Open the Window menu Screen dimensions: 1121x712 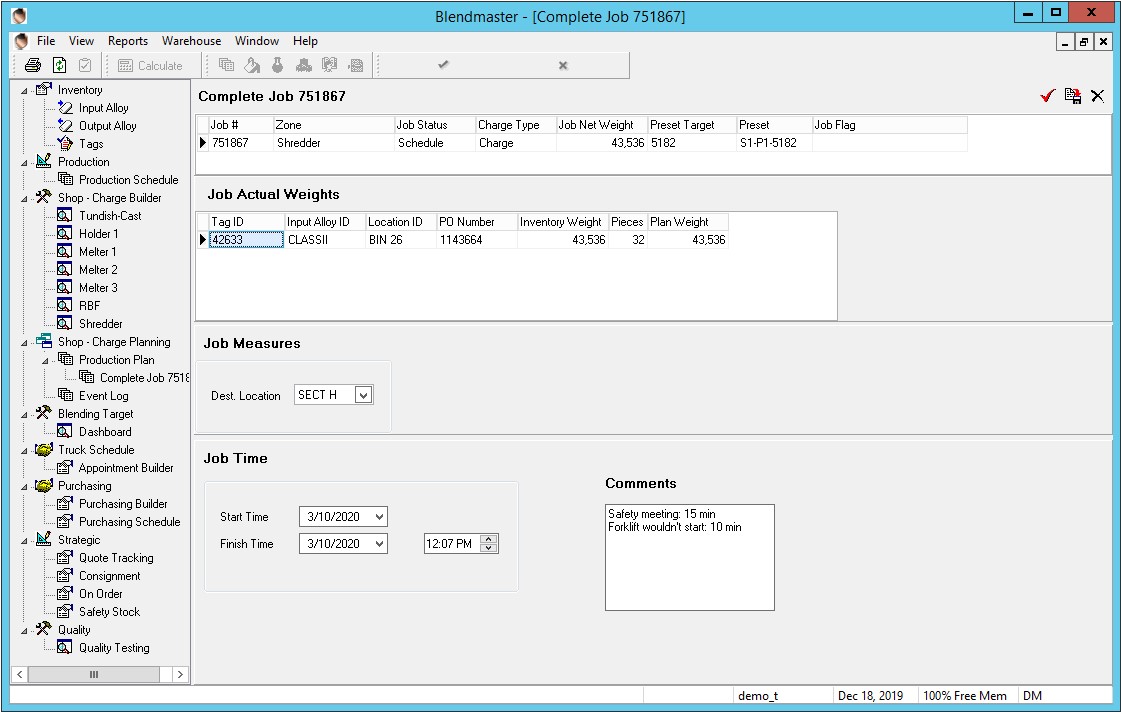click(257, 41)
